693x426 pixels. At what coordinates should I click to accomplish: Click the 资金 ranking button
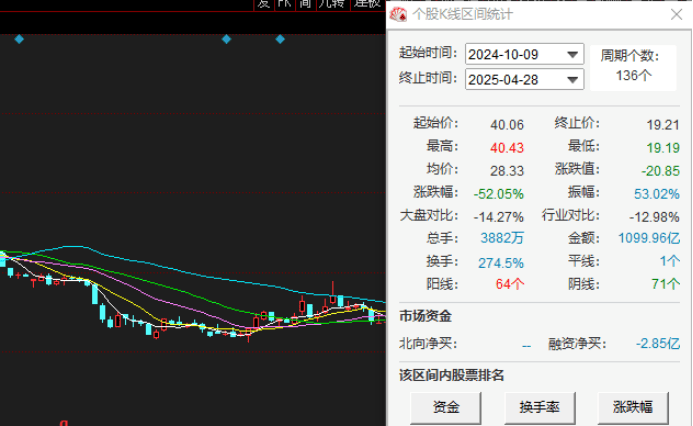tap(446, 407)
